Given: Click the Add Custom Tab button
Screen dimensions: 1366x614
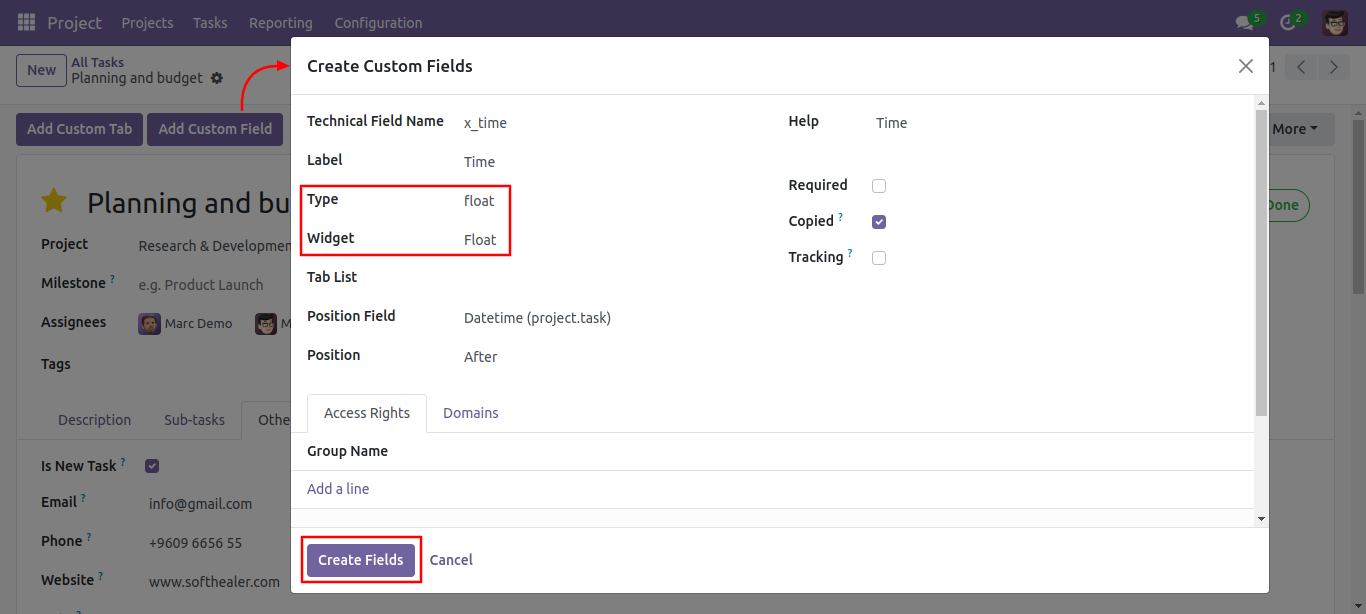Looking at the screenshot, I should (x=80, y=129).
